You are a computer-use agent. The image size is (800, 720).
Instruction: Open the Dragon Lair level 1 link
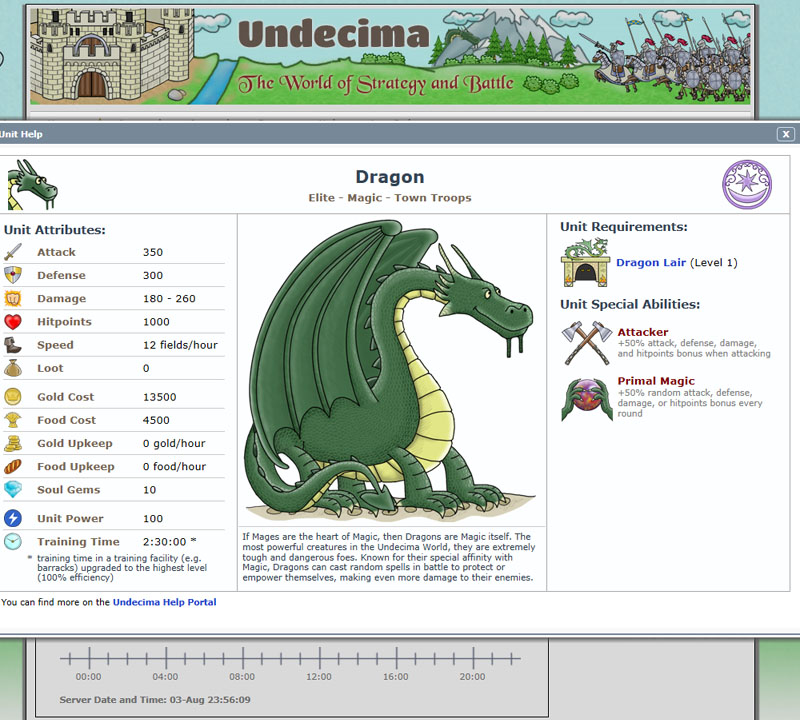point(650,262)
